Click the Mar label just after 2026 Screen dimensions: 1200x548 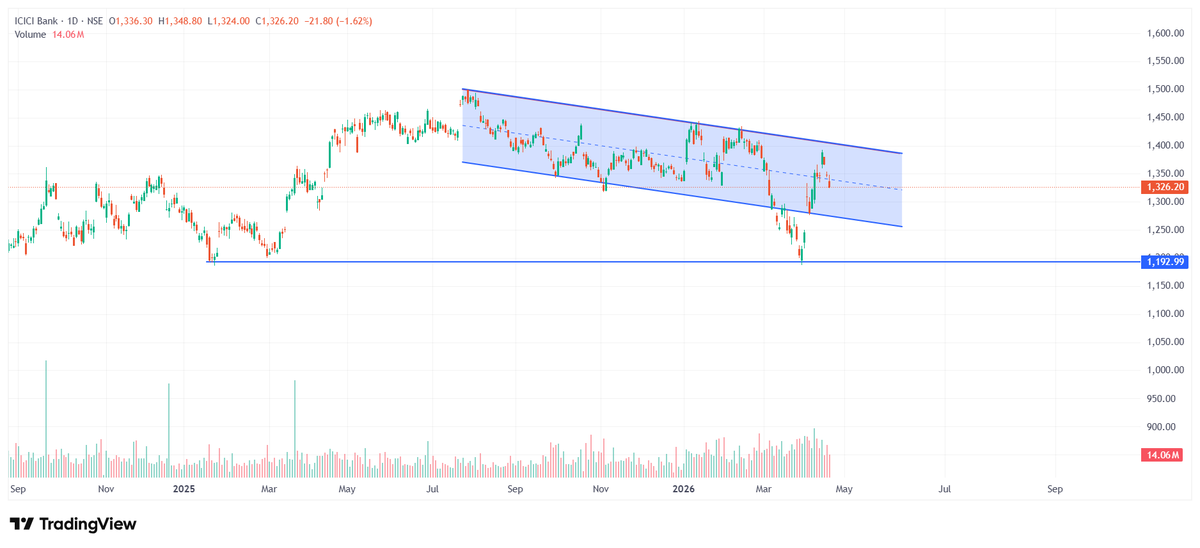point(764,490)
